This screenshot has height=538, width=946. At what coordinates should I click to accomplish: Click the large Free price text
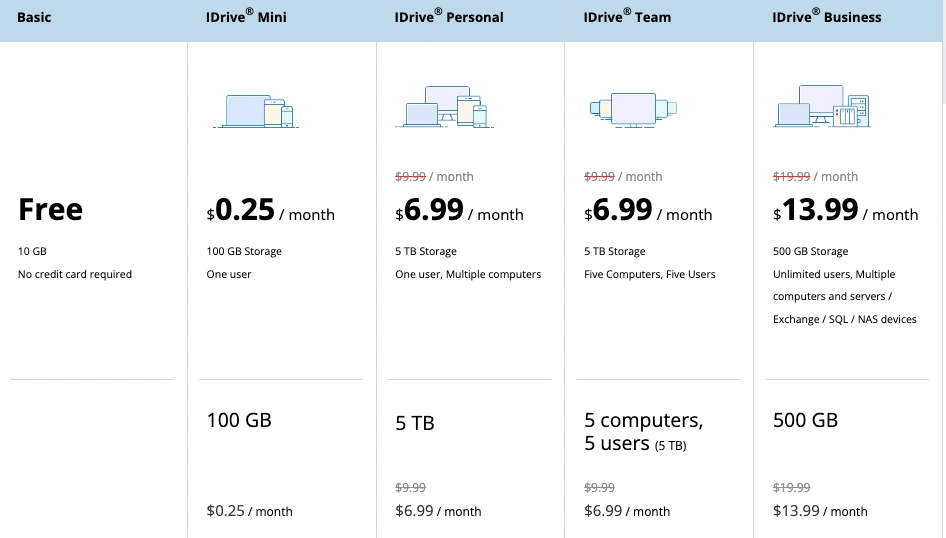coord(50,210)
